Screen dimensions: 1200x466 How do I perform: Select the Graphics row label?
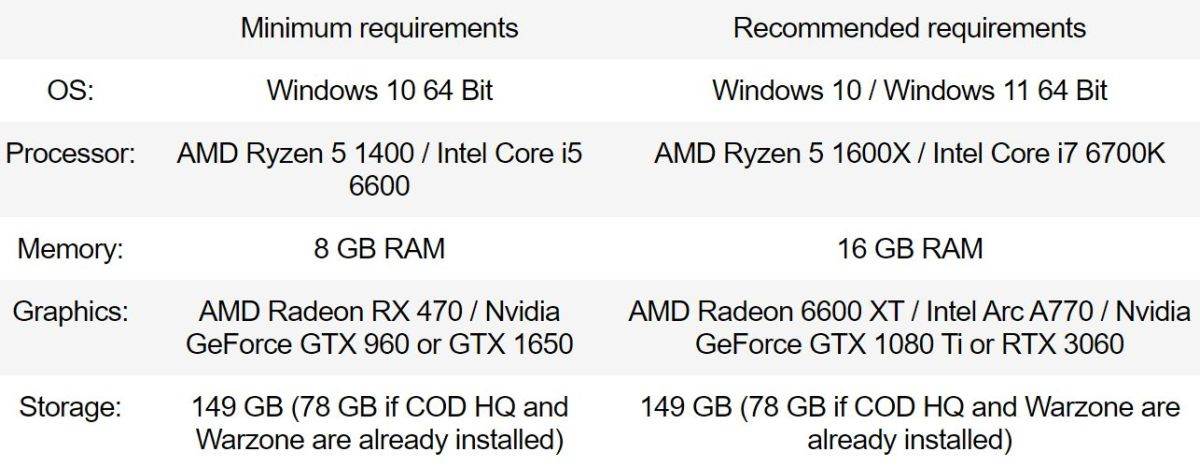[69, 310]
